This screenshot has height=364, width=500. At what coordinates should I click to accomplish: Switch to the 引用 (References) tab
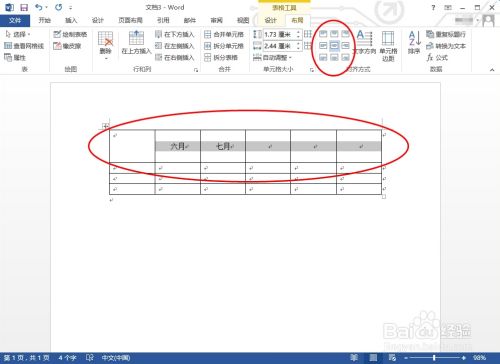[x=163, y=20]
